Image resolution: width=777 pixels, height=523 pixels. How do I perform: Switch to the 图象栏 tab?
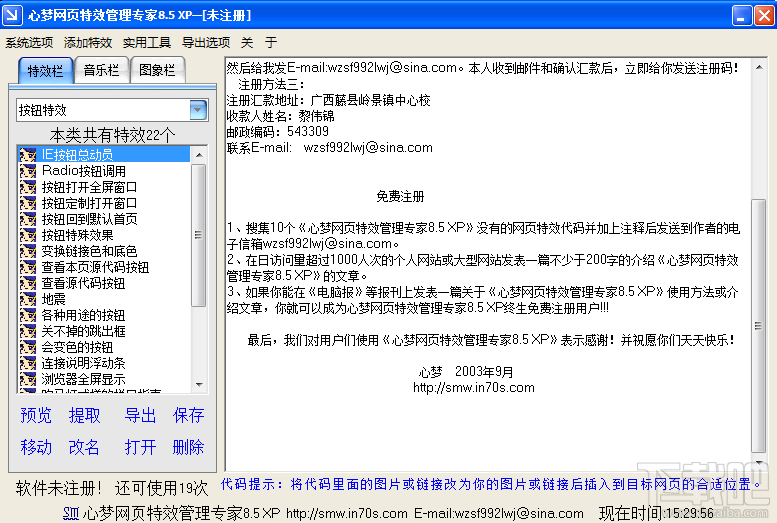157,70
